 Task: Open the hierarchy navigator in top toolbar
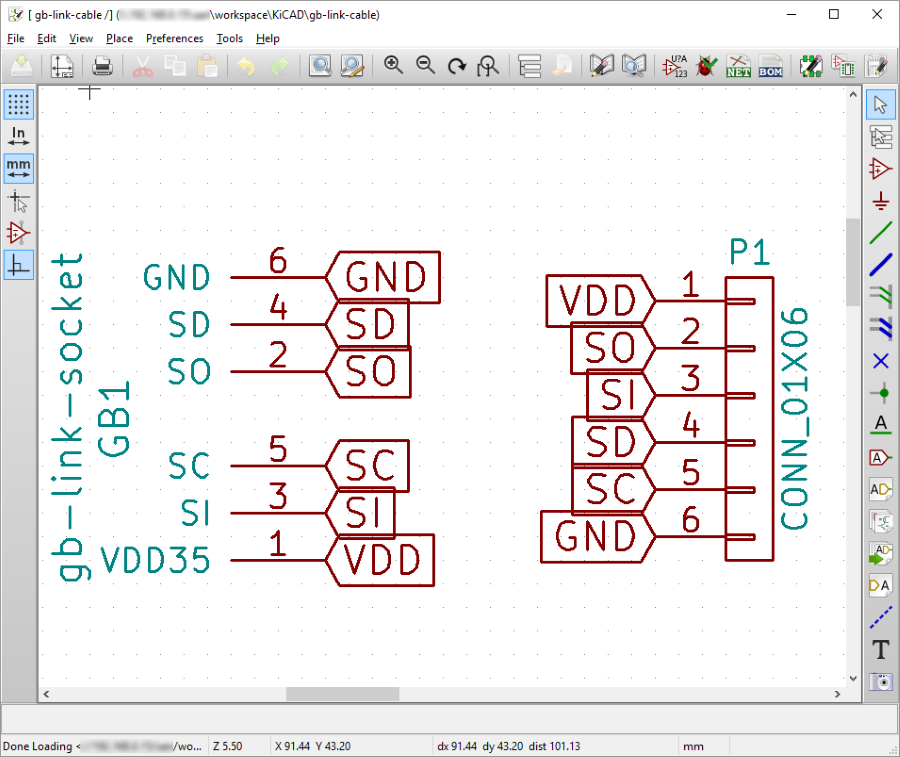[x=529, y=66]
